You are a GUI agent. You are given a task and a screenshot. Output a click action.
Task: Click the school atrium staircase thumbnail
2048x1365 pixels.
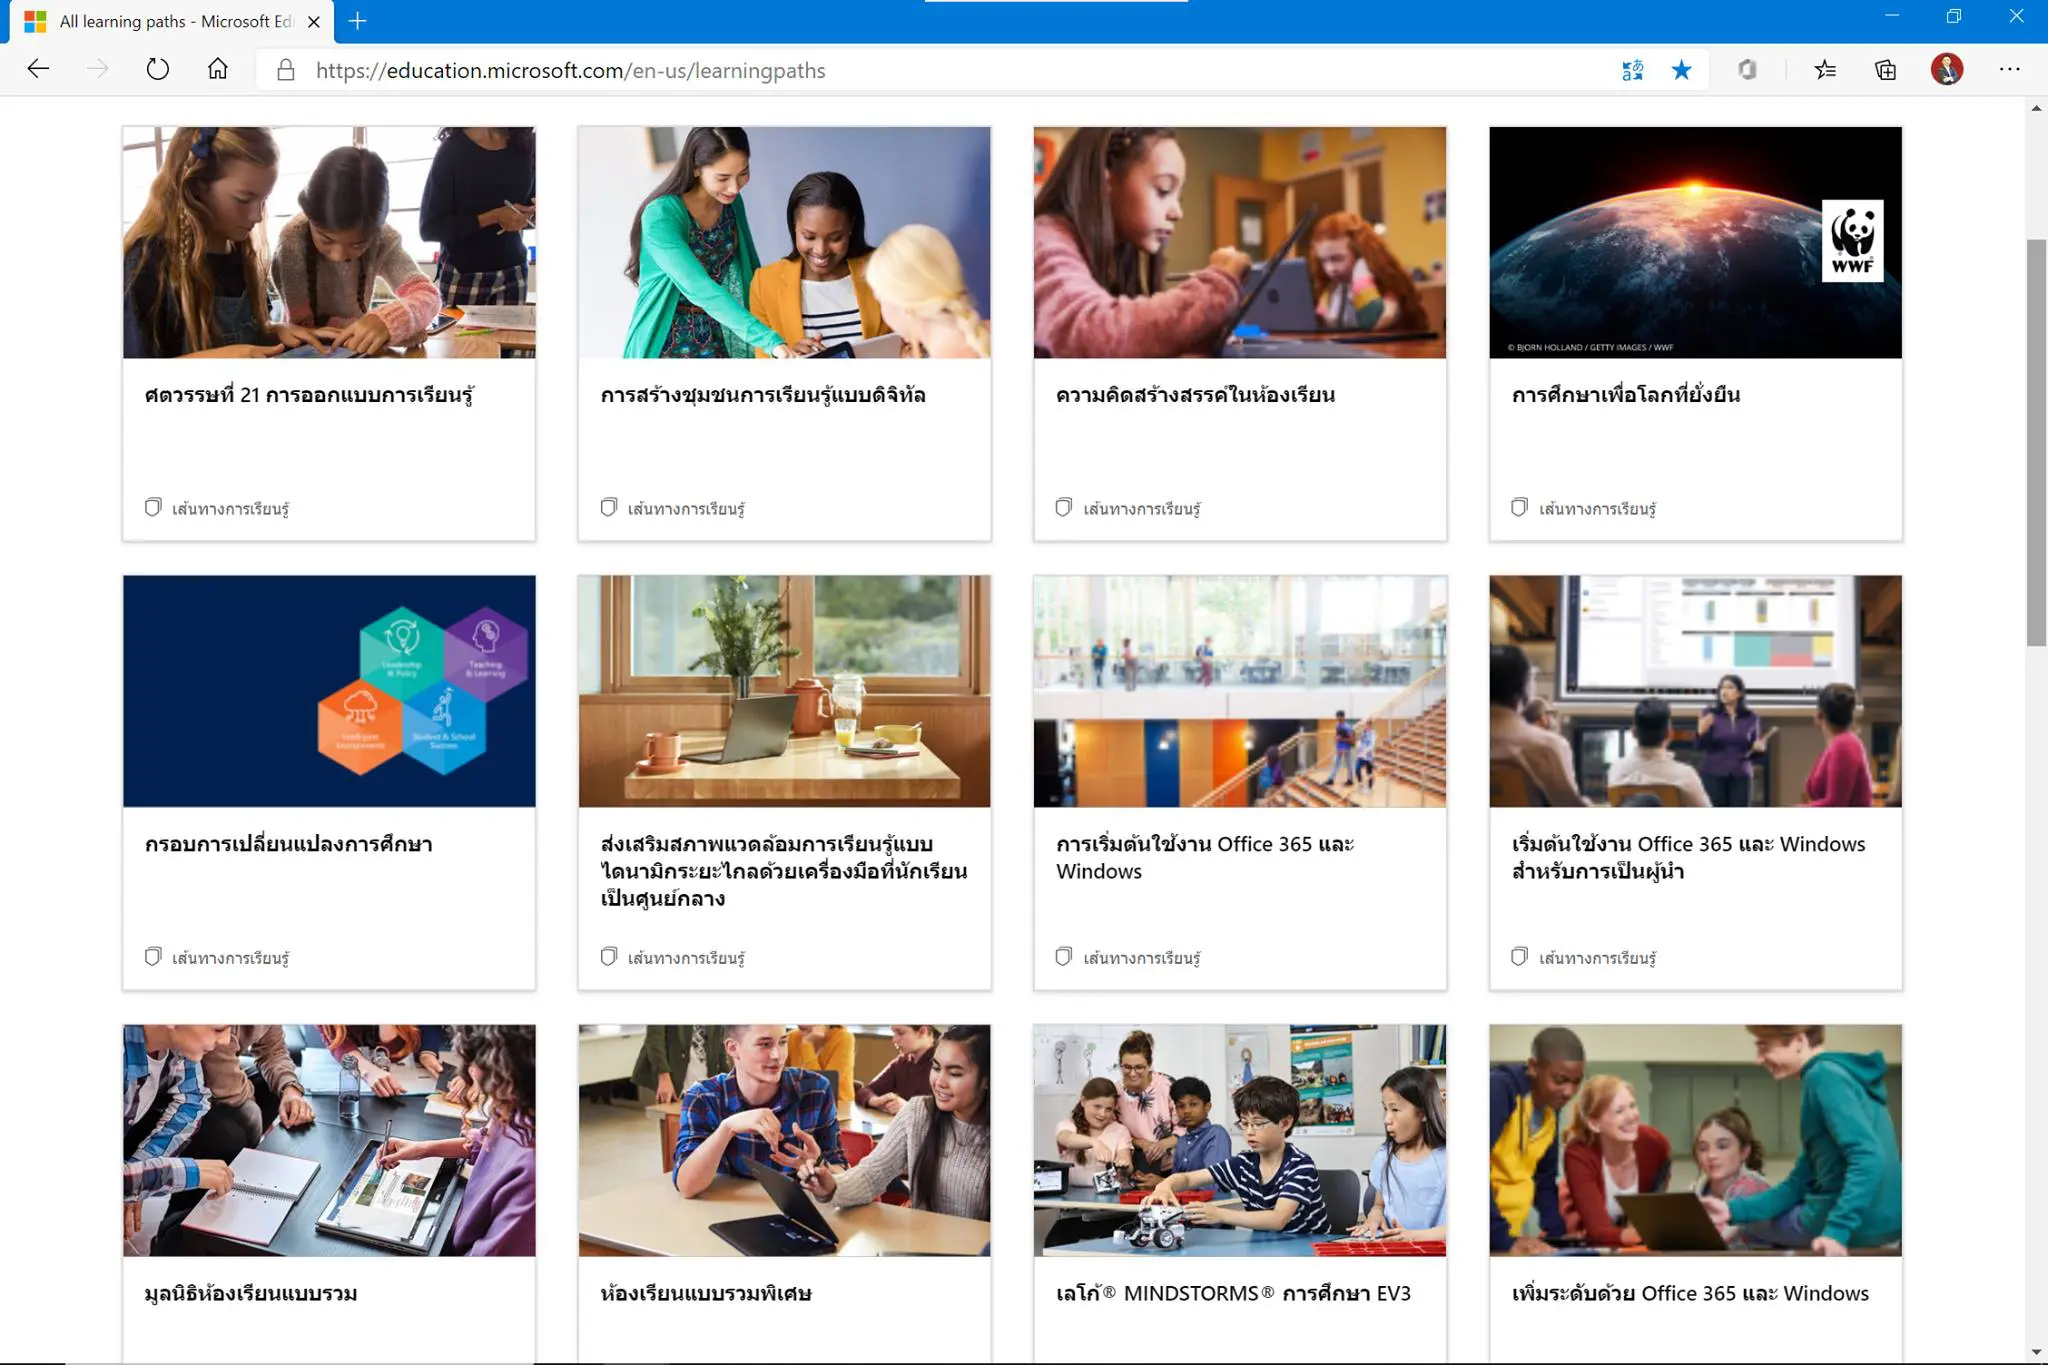(x=1240, y=691)
